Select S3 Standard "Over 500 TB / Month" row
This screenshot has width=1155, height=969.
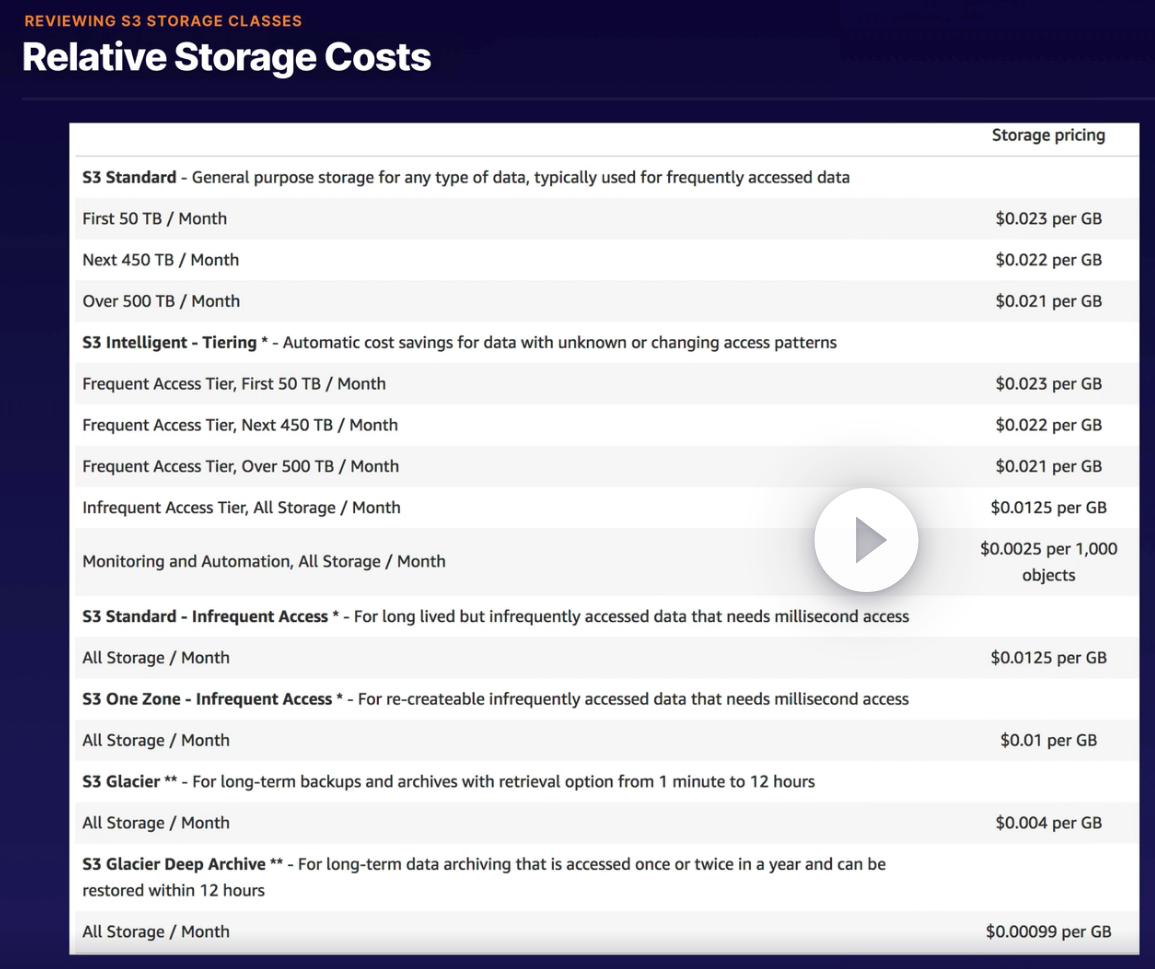click(x=160, y=301)
